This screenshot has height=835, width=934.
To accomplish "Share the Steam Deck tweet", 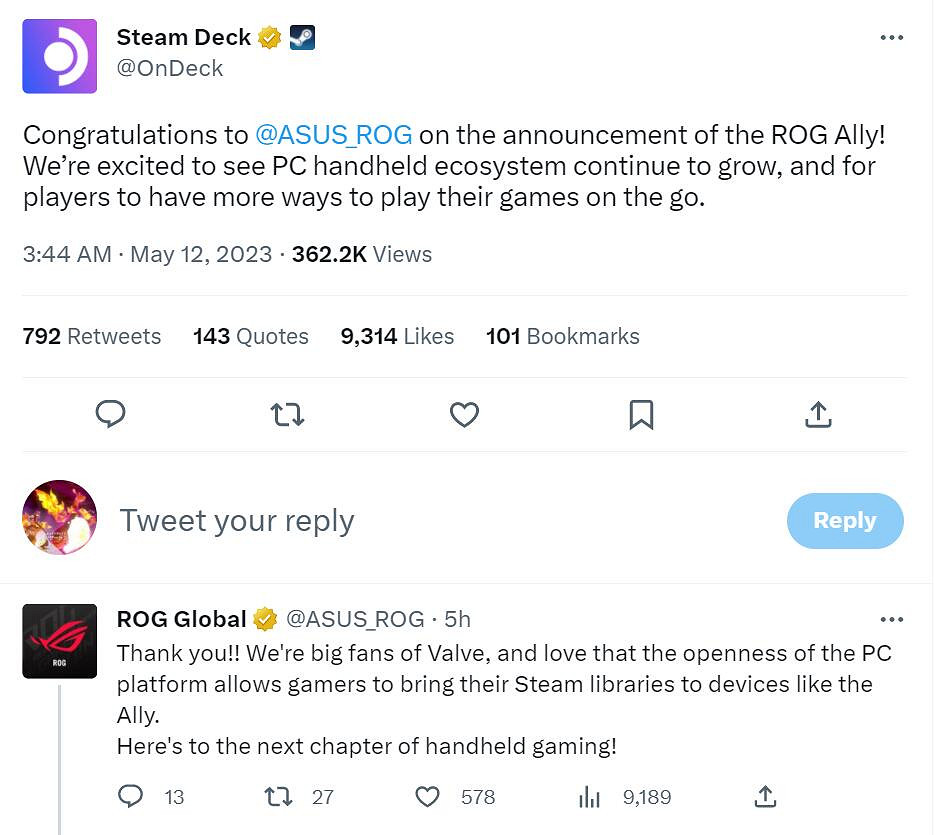I will point(818,414).
